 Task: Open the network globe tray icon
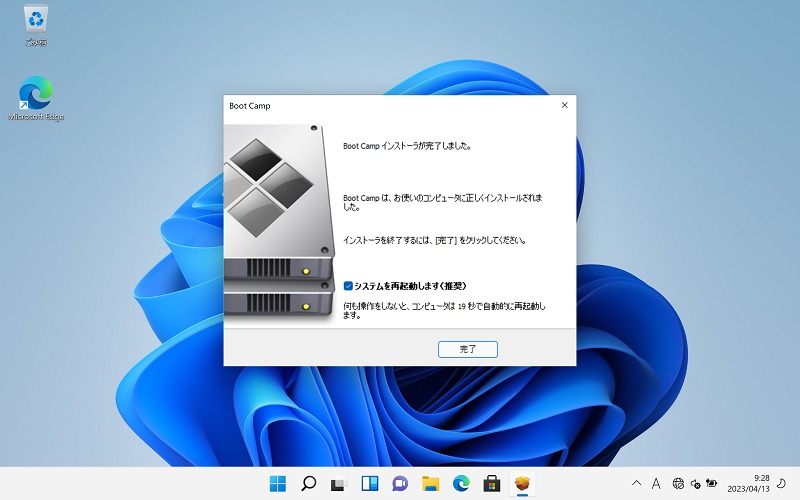coord(678,483)
